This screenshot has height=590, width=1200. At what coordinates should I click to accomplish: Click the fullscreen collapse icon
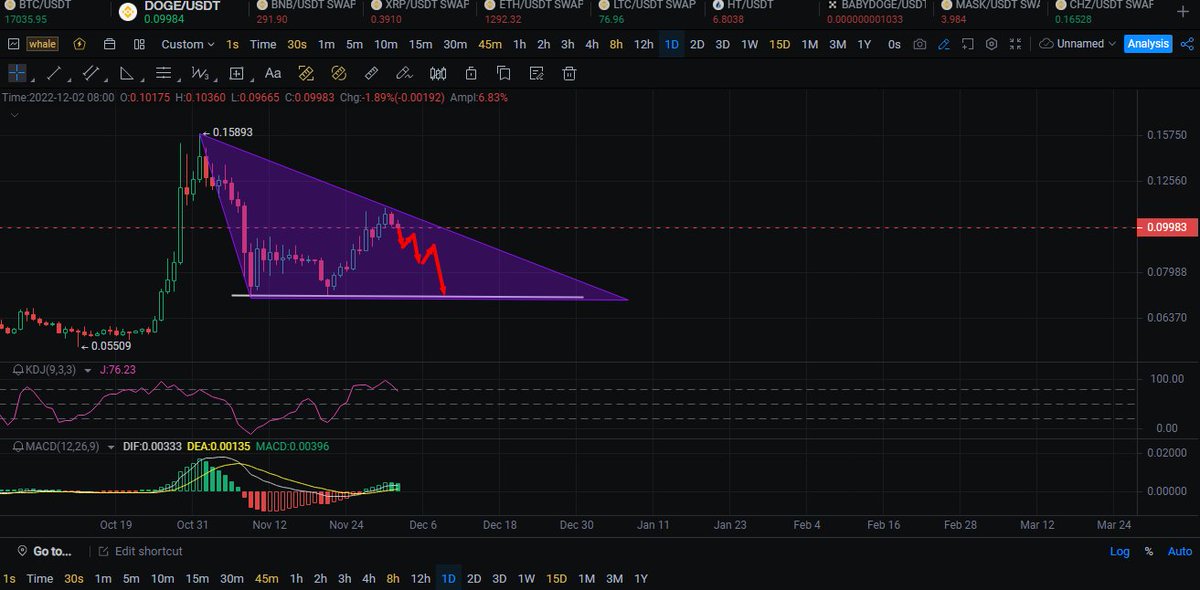coord(1015,44)
